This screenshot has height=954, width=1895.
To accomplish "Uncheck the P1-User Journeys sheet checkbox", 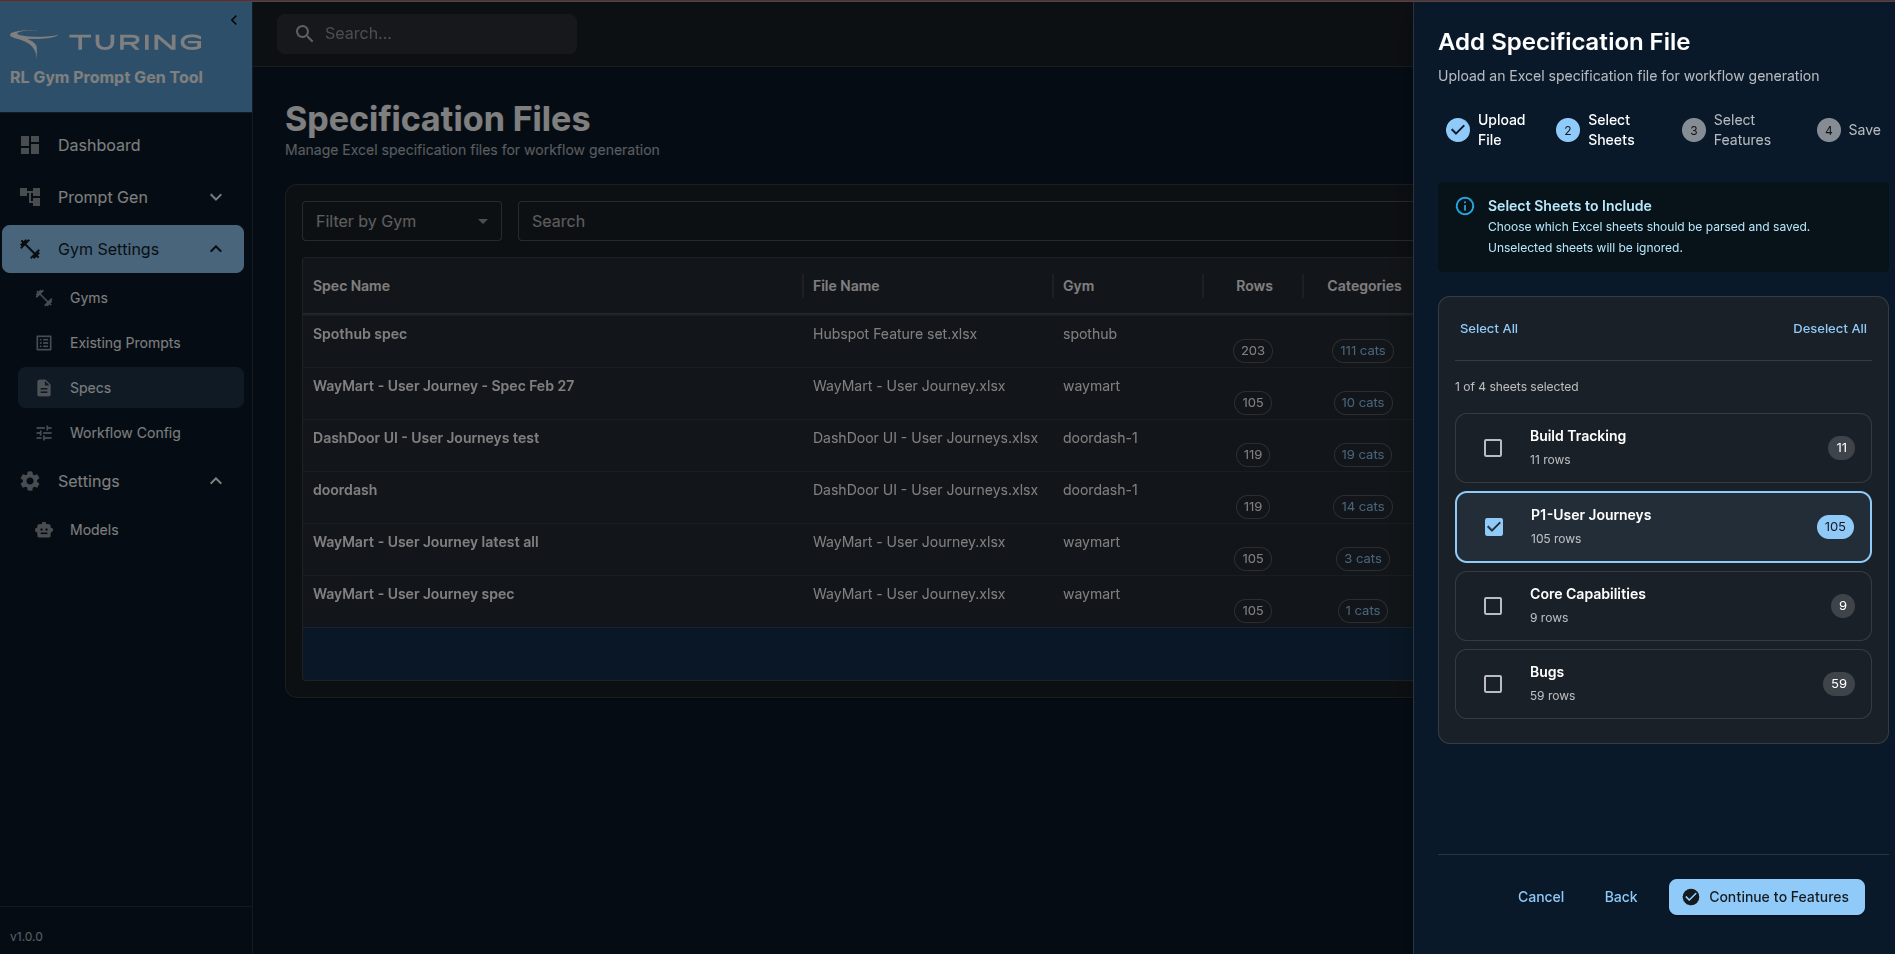I will (1494, 527).
